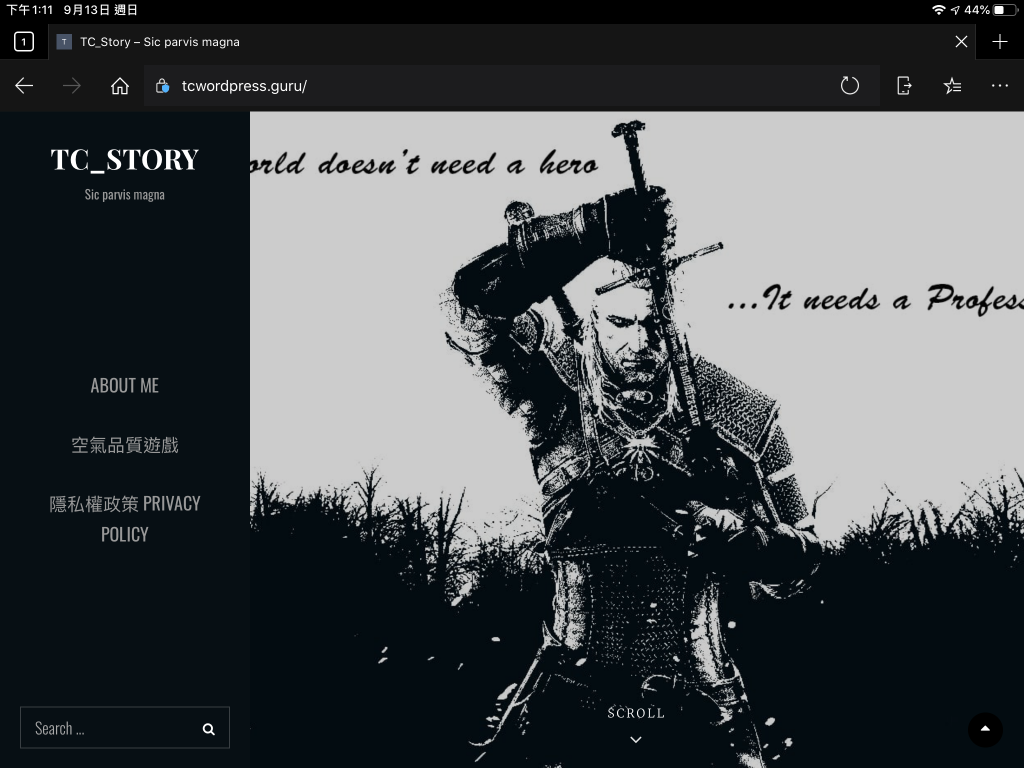This screenshot has width=1024, height=768.
Task: Click the Sic parvis magna tagline
Action: pyautogui.click(x=125, y=195)
